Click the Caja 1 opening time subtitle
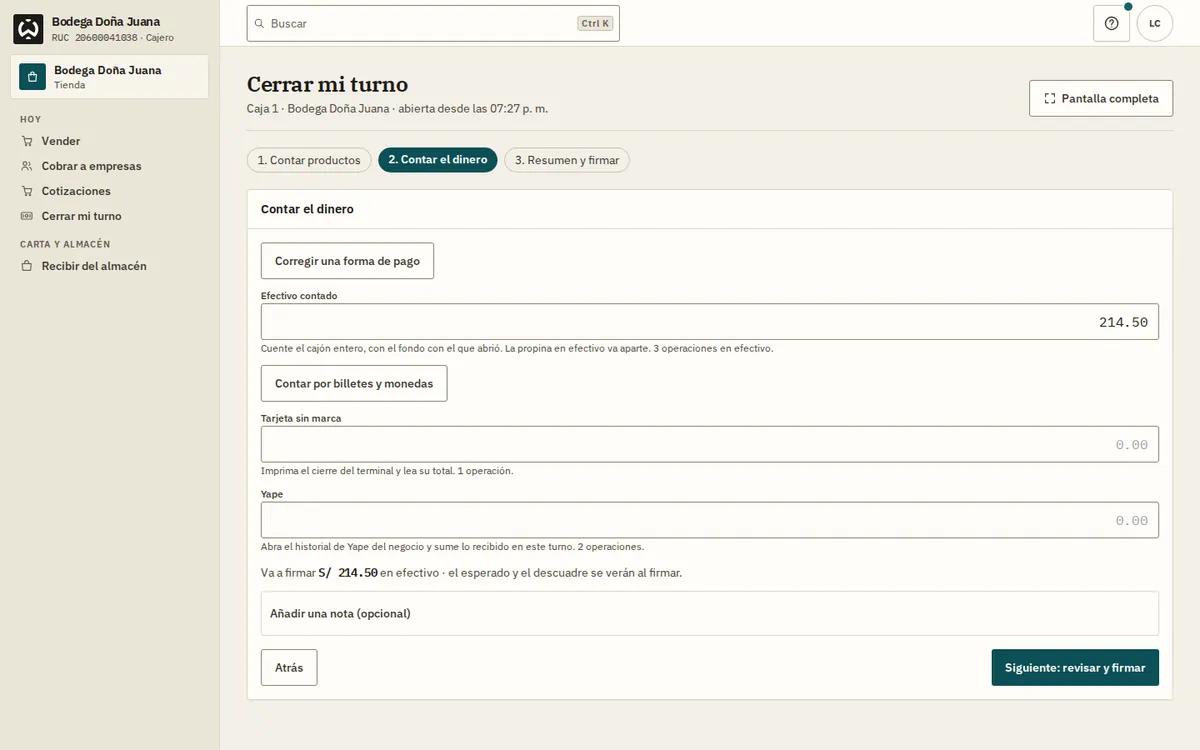The width and height of the screenshot is (1200, 750). (x=397, y=108)
